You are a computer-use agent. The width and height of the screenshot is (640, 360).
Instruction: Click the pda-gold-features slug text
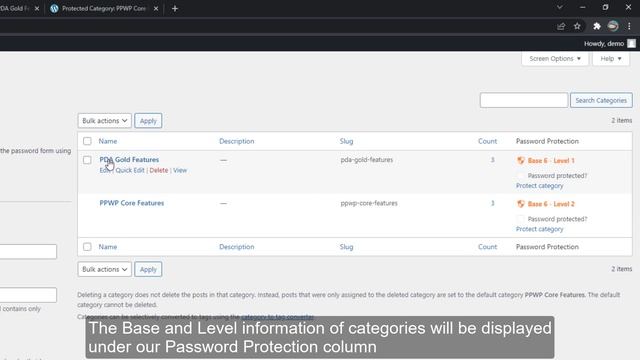click(367, 160)
